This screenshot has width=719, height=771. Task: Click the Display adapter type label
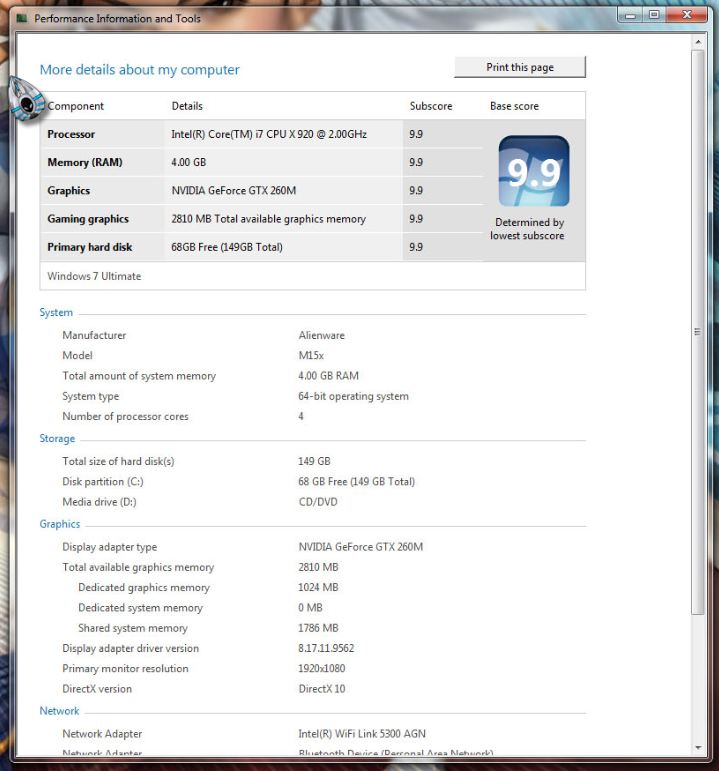tap(110, 547)
